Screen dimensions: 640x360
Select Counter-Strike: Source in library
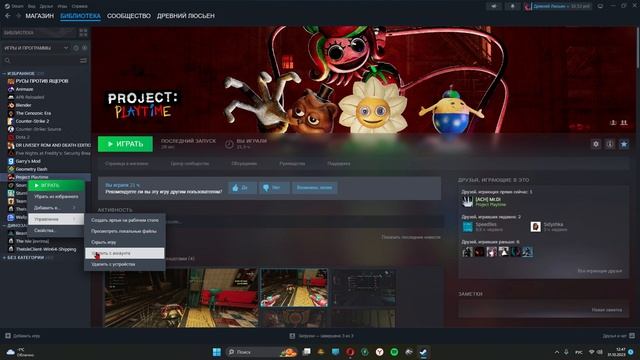tap(38, 129)
